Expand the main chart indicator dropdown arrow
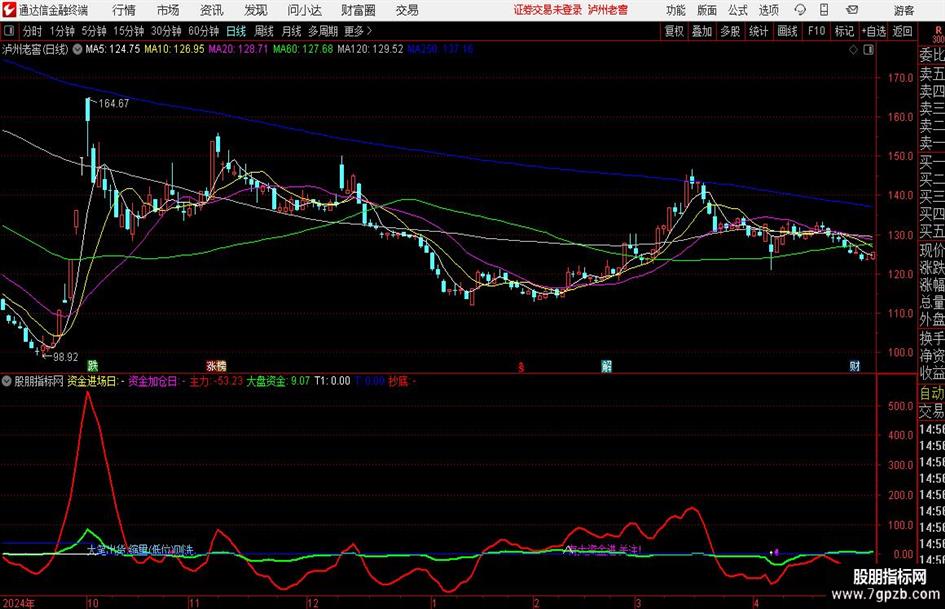Image resolution: width=945 pixels, height=609 pixels. point(77,50)
